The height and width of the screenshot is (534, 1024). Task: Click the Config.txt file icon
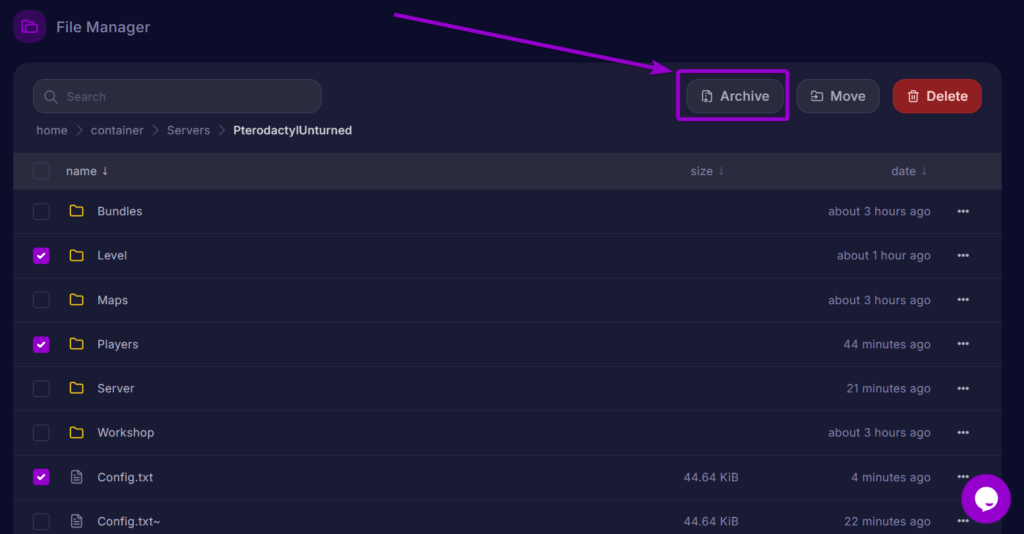tap(76, 477)
